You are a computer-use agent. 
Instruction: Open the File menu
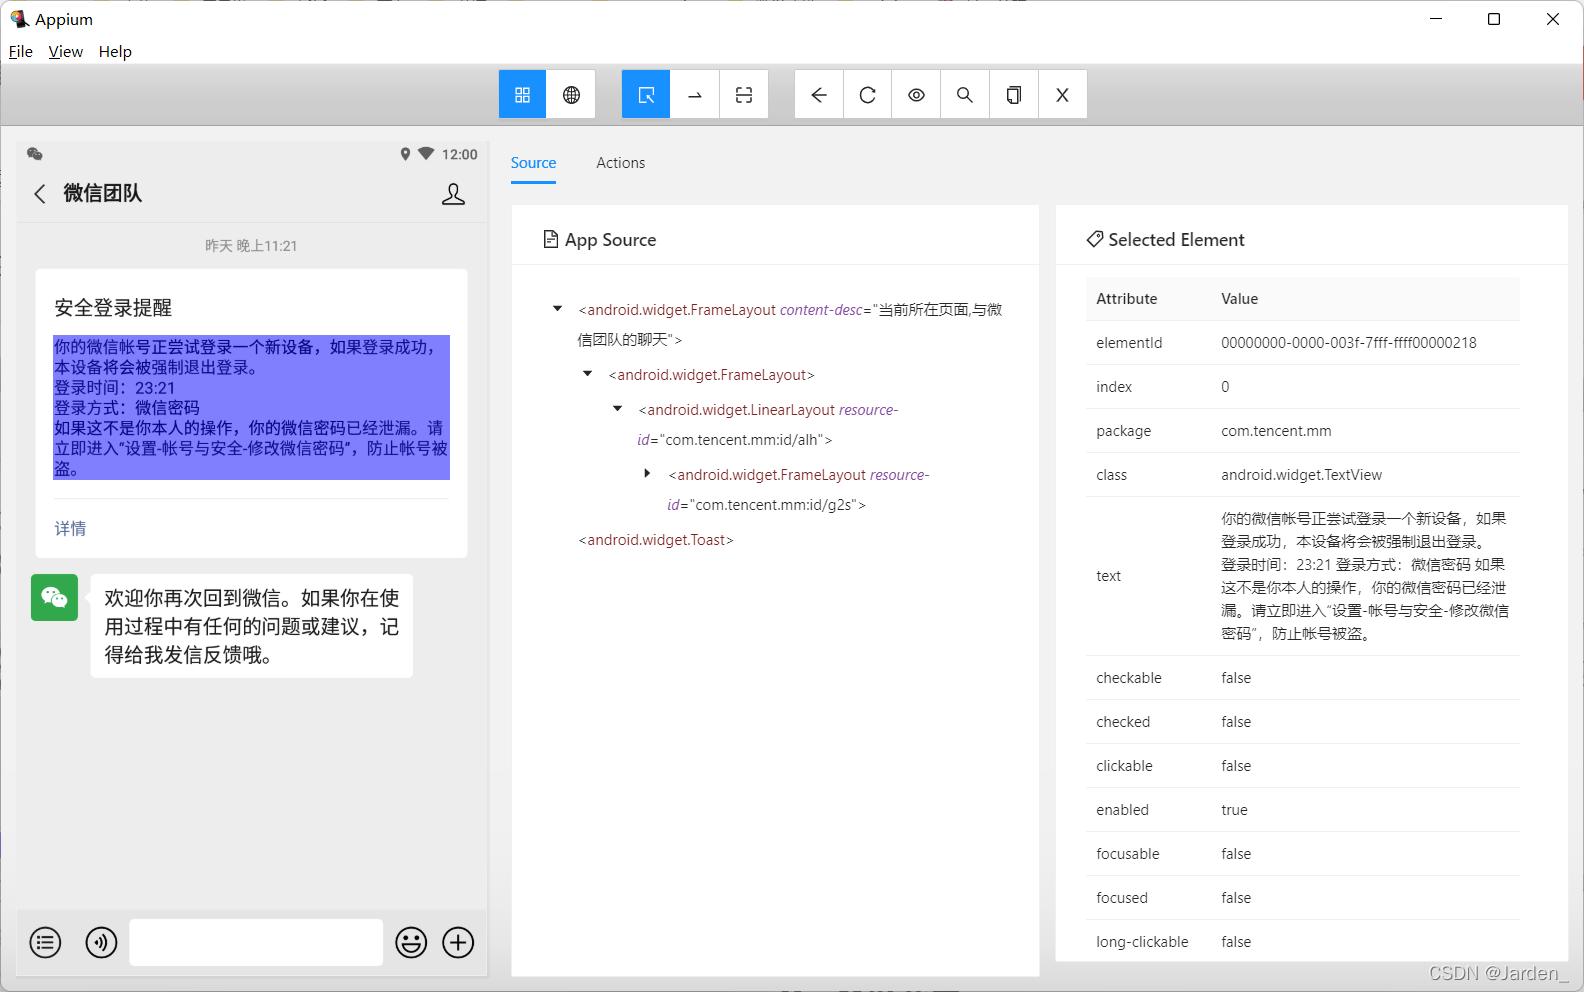[21, 52]
